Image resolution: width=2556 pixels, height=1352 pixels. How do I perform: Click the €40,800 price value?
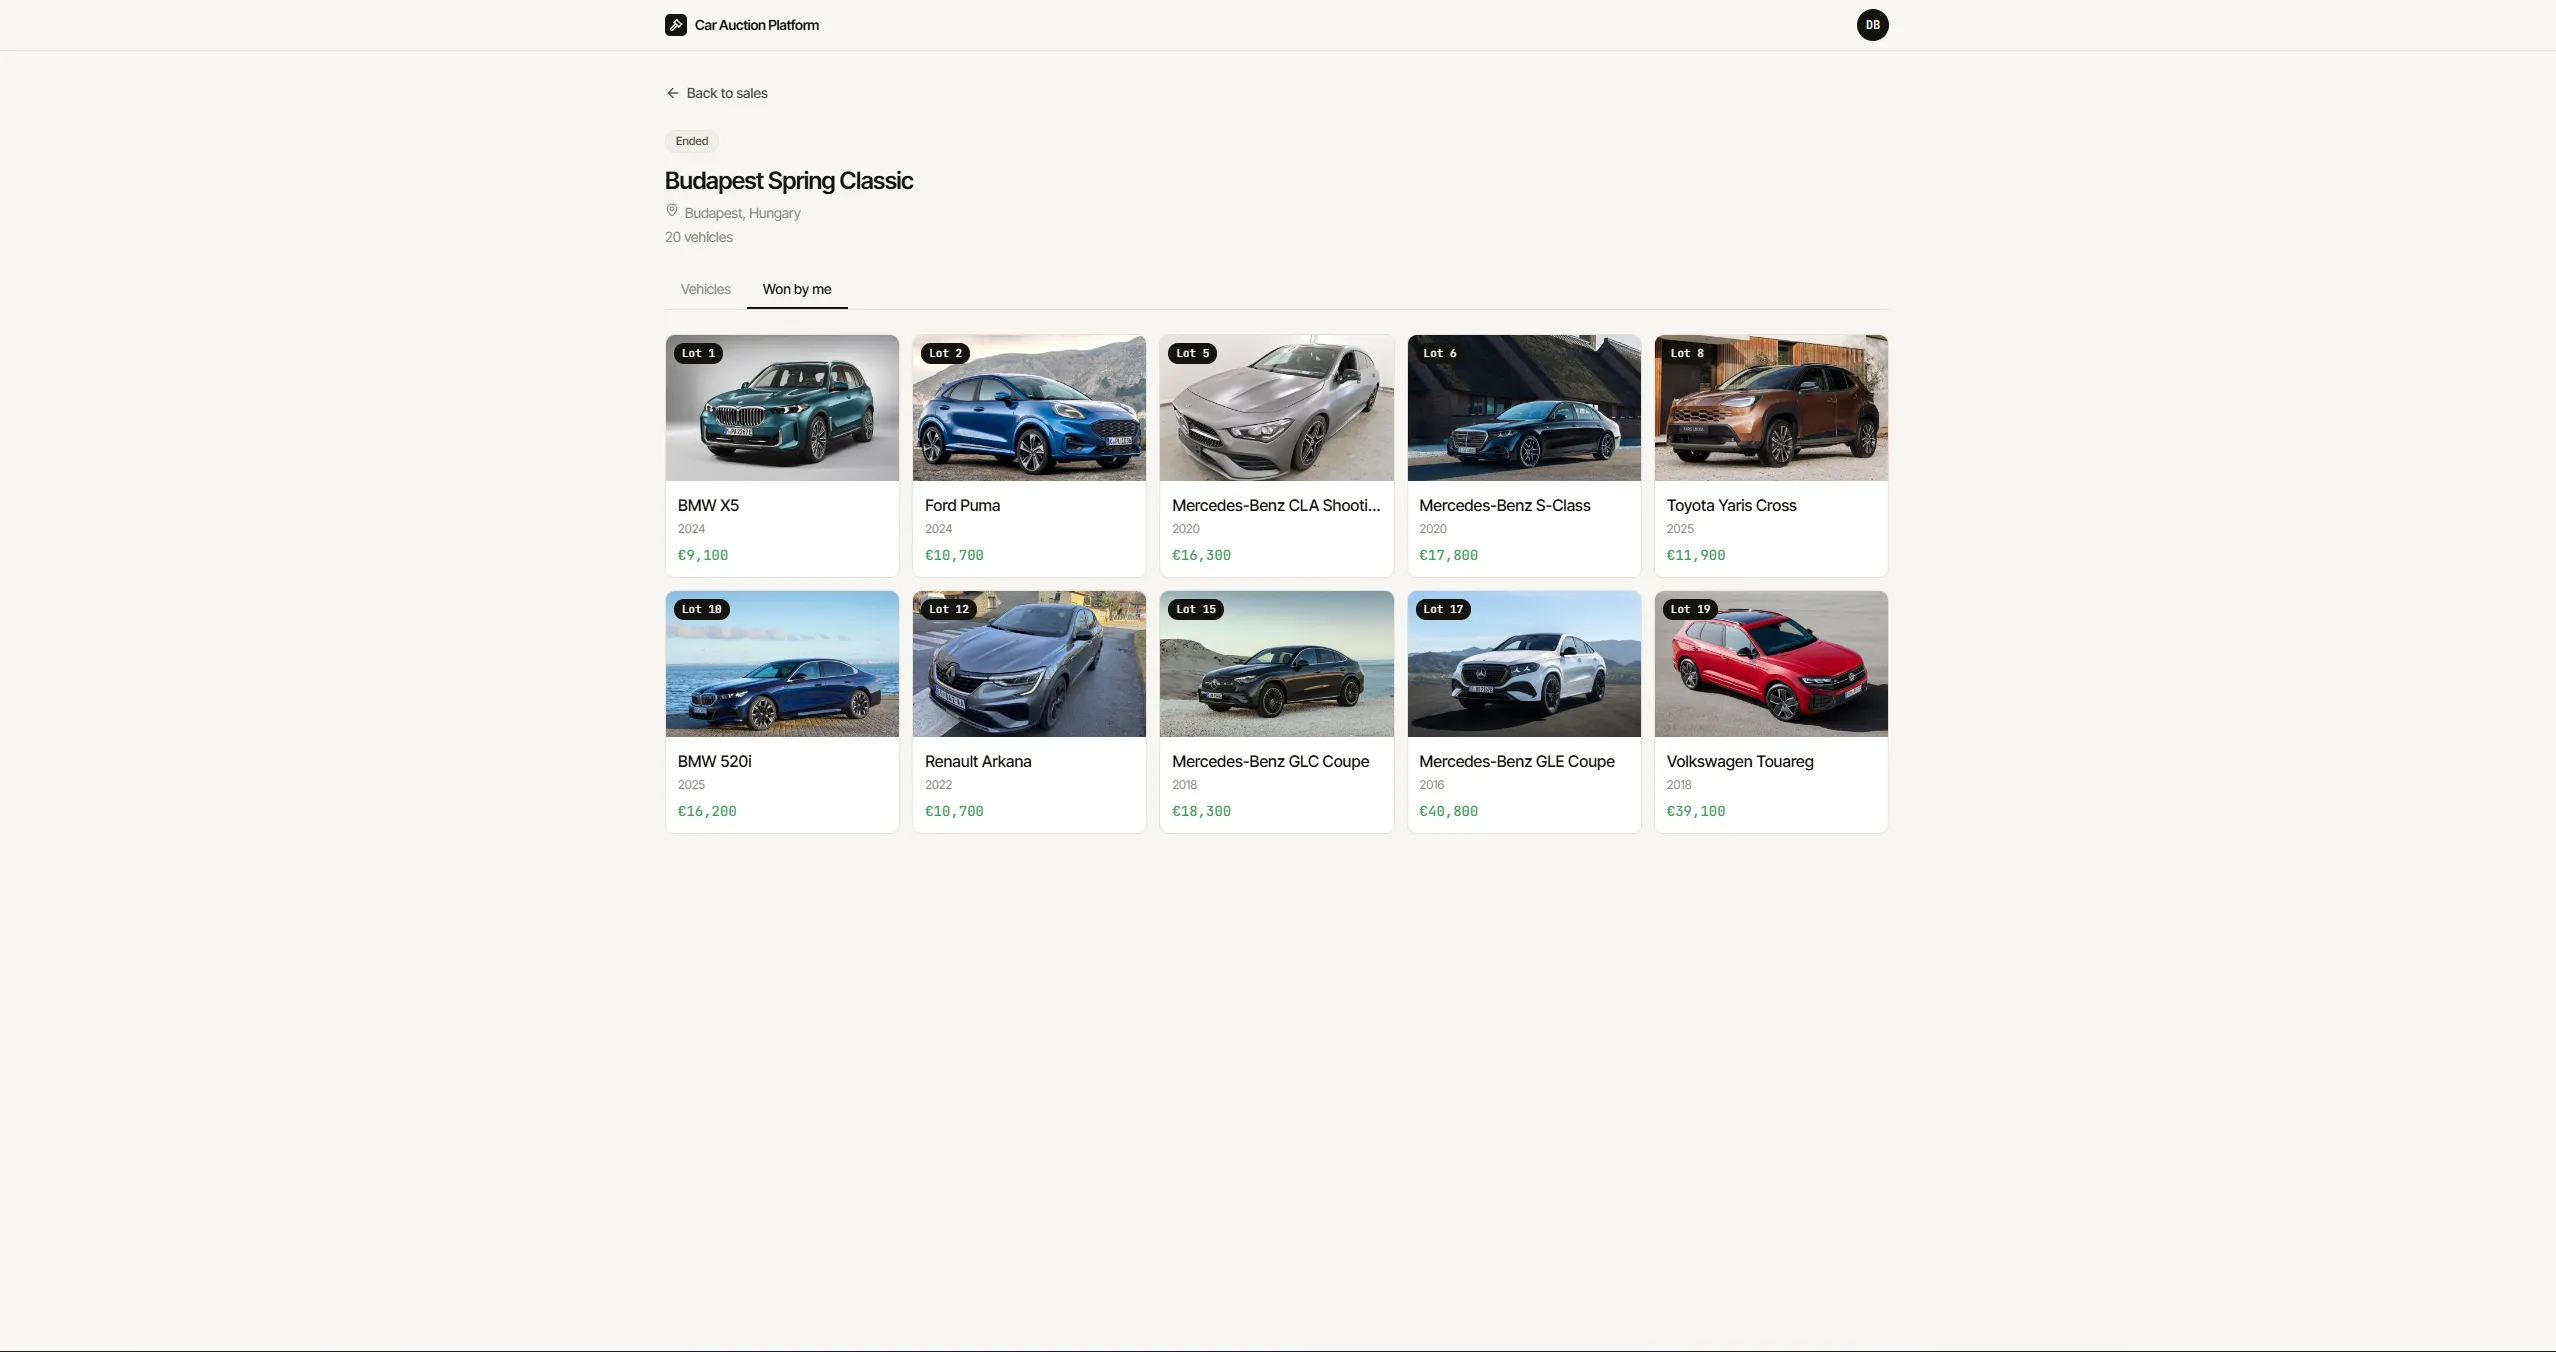pyautogui.click(x=1448, y=811)
